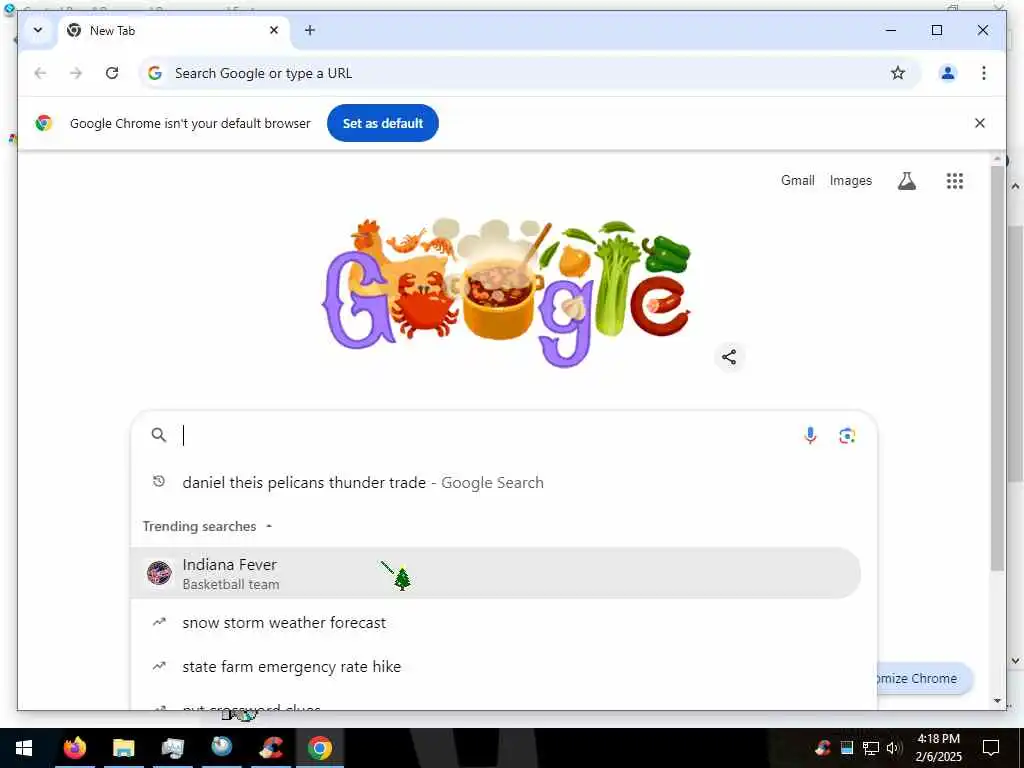Search by image with Google Lens

(847, 436)
